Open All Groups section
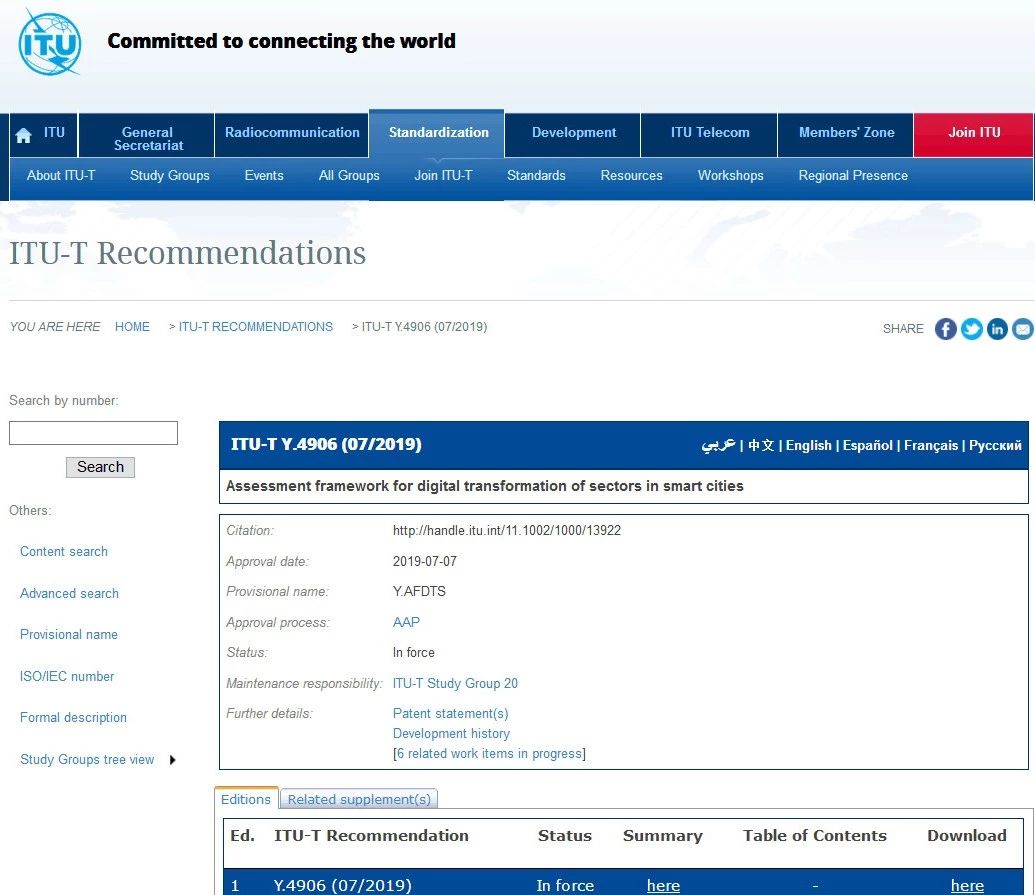 pos(349,176)
